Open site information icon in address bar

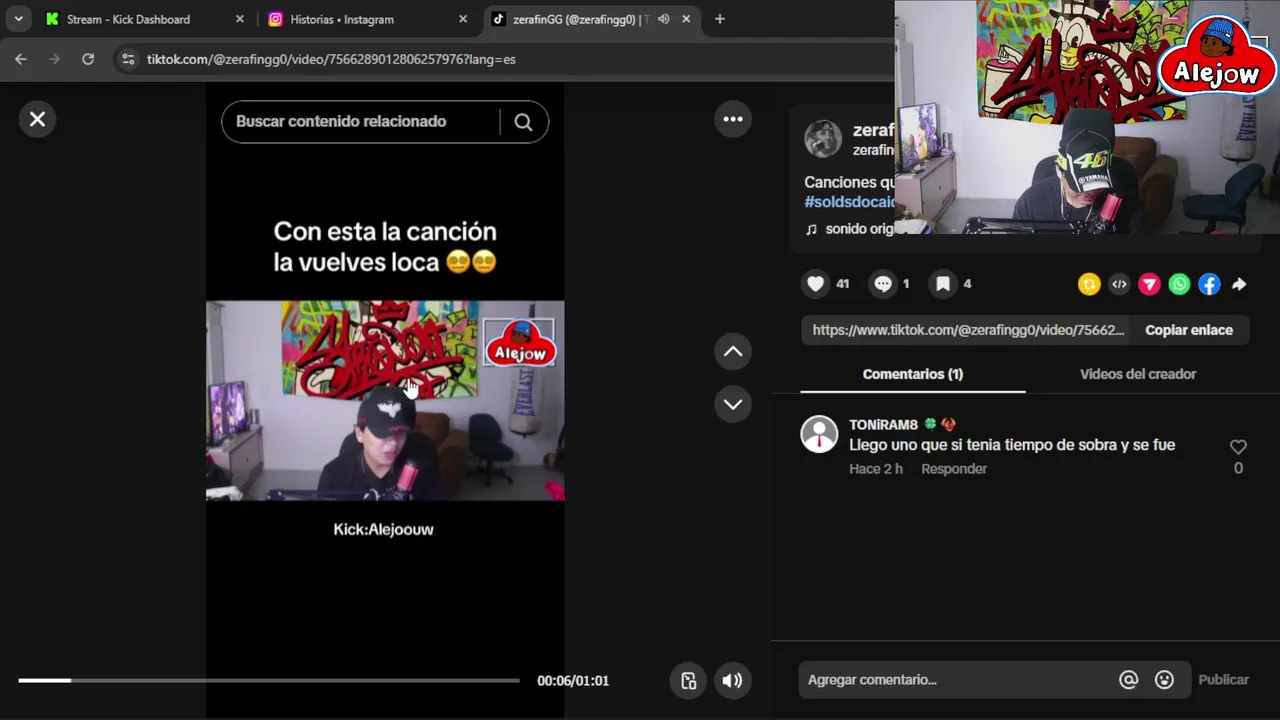tap(127, 59)
